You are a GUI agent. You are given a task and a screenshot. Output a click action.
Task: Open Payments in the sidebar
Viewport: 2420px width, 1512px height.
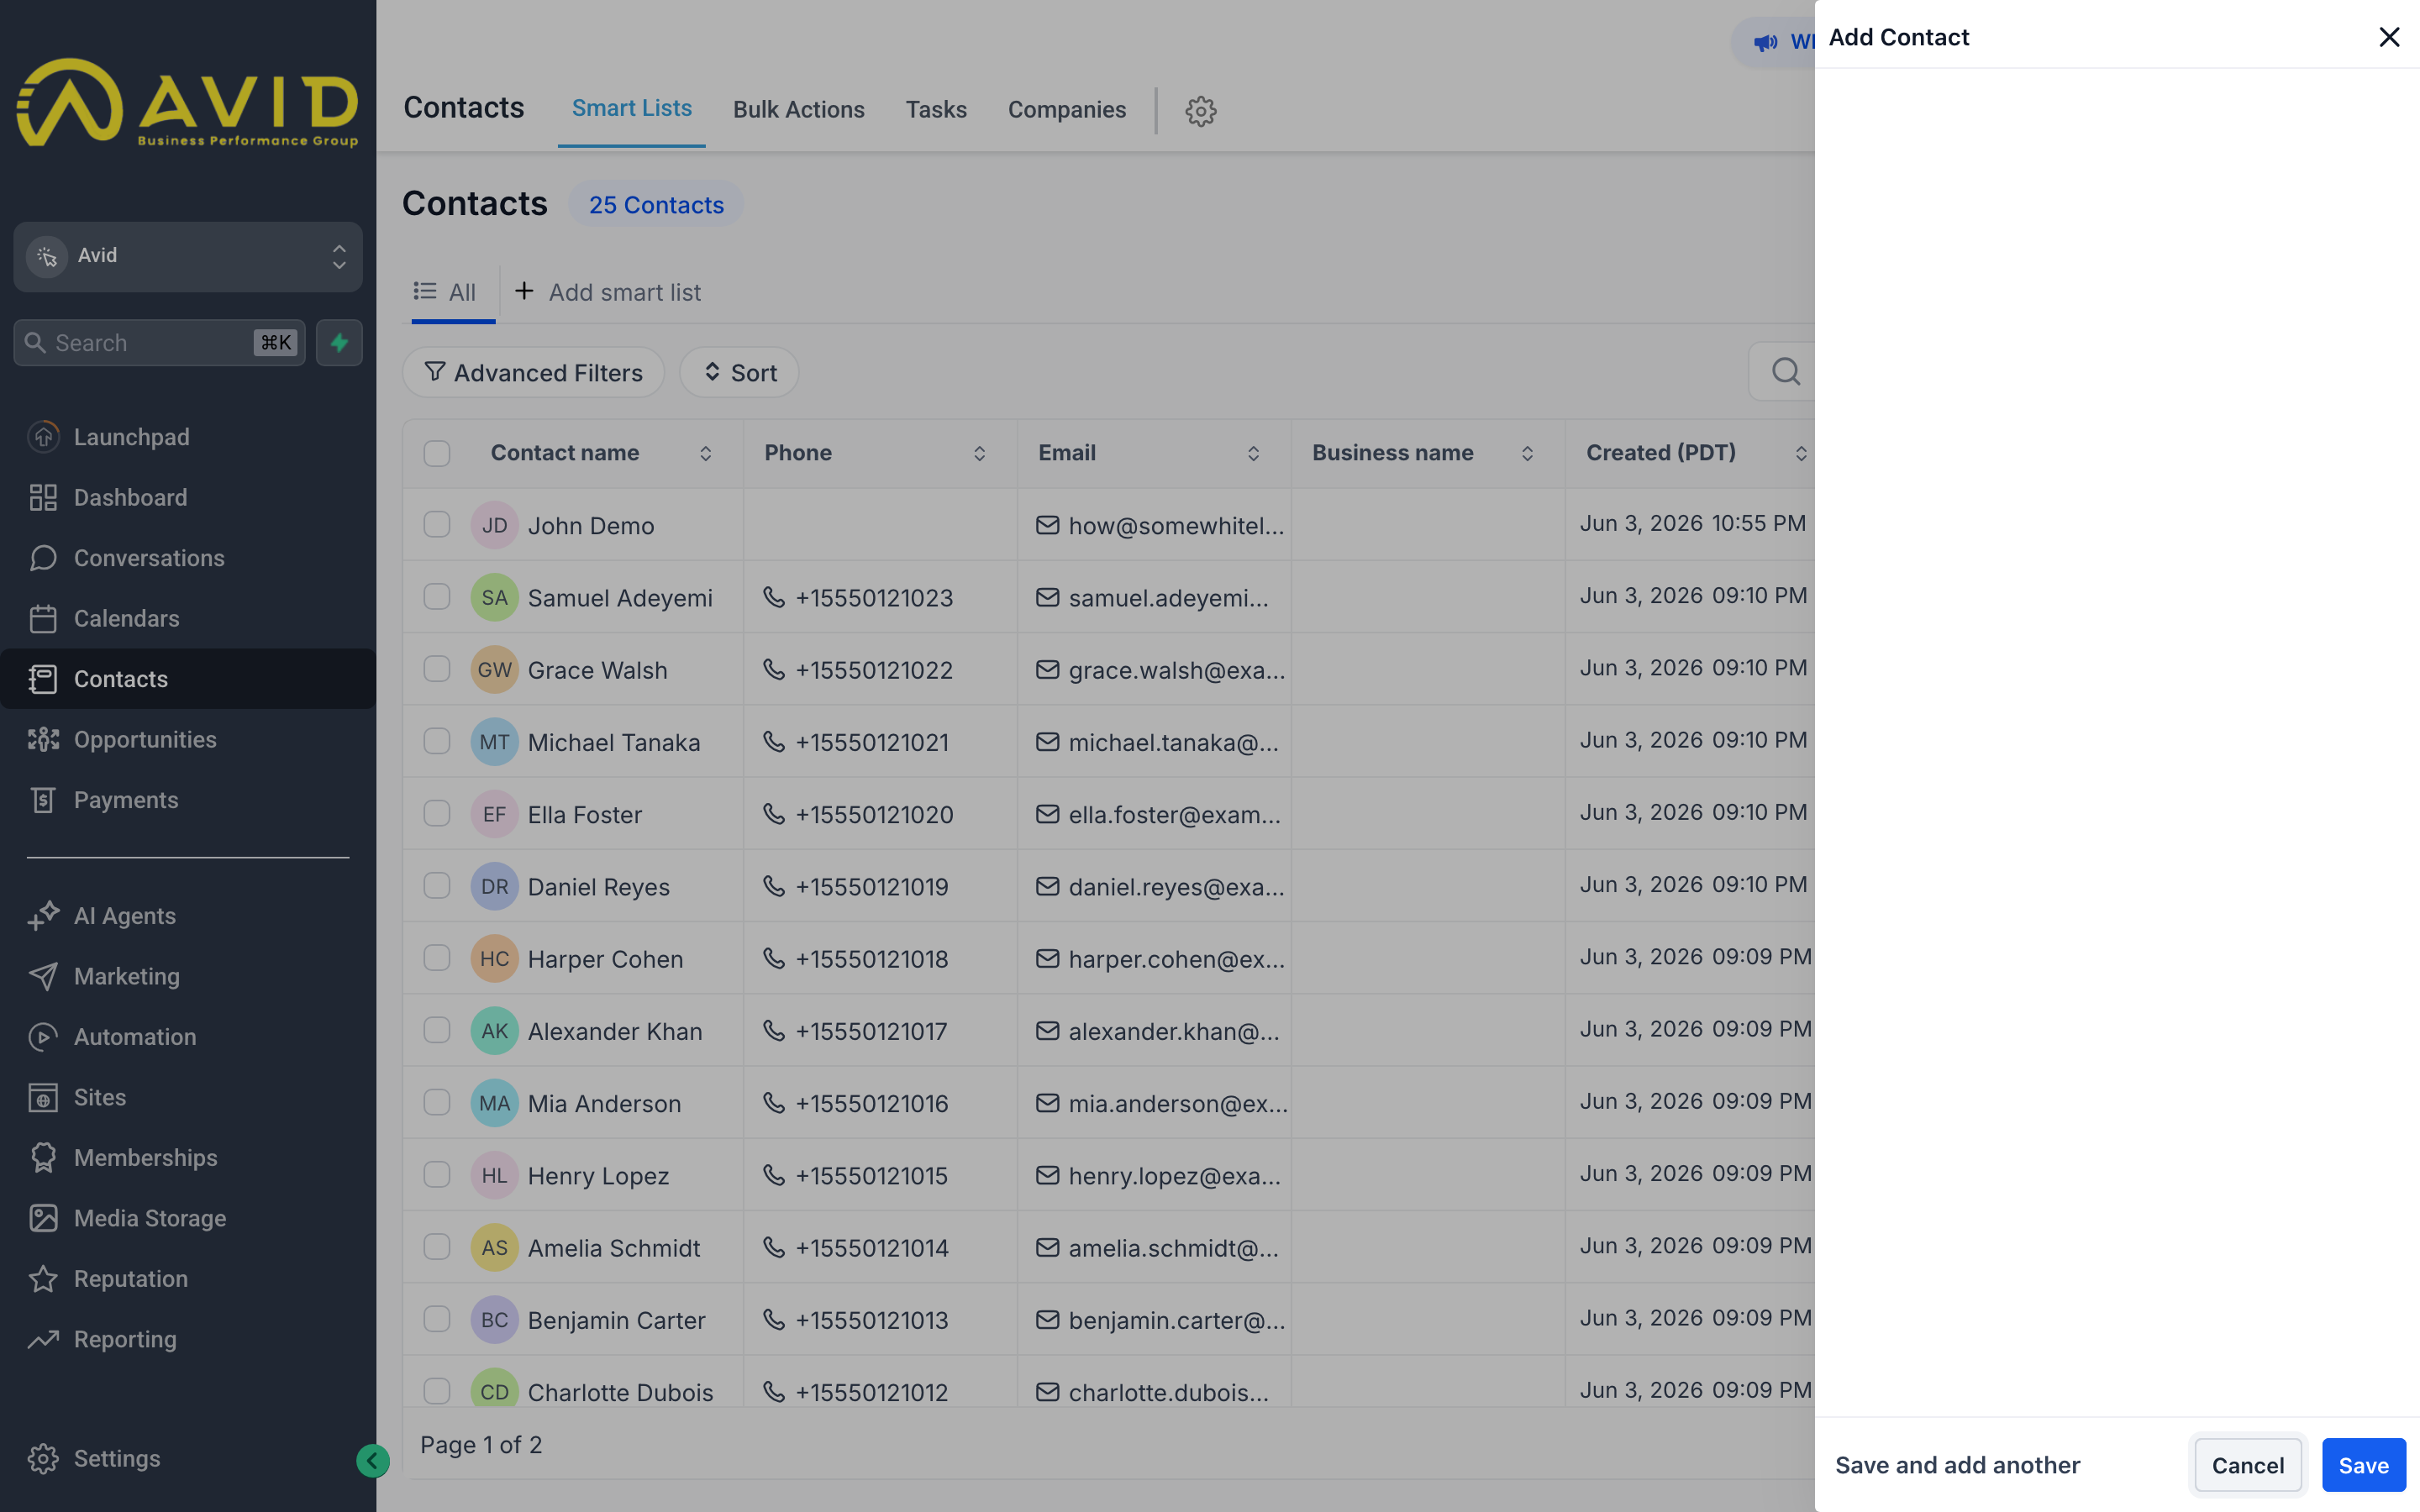(188, 800)
